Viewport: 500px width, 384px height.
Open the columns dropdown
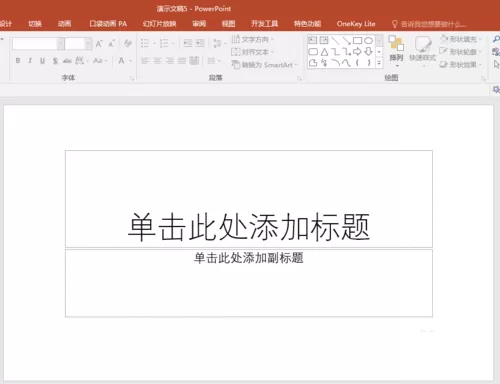[214, 61]
